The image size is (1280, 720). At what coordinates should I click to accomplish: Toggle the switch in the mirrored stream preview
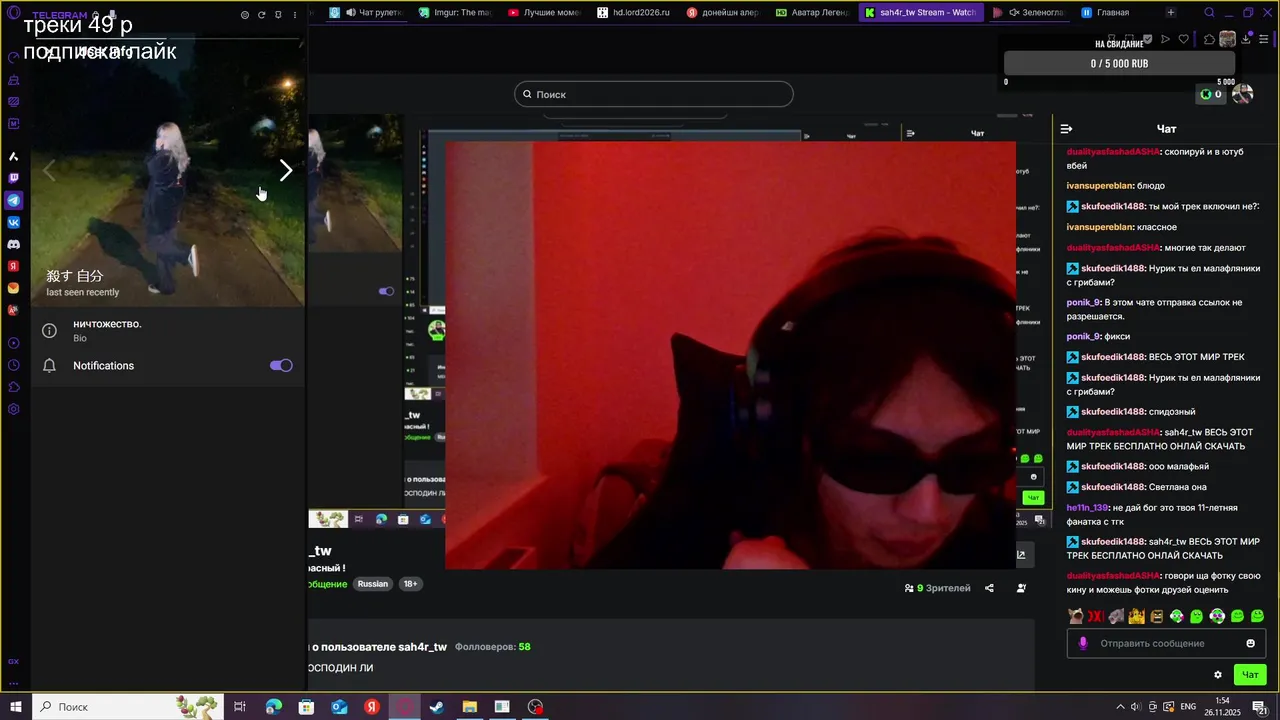tap(386, 291)
